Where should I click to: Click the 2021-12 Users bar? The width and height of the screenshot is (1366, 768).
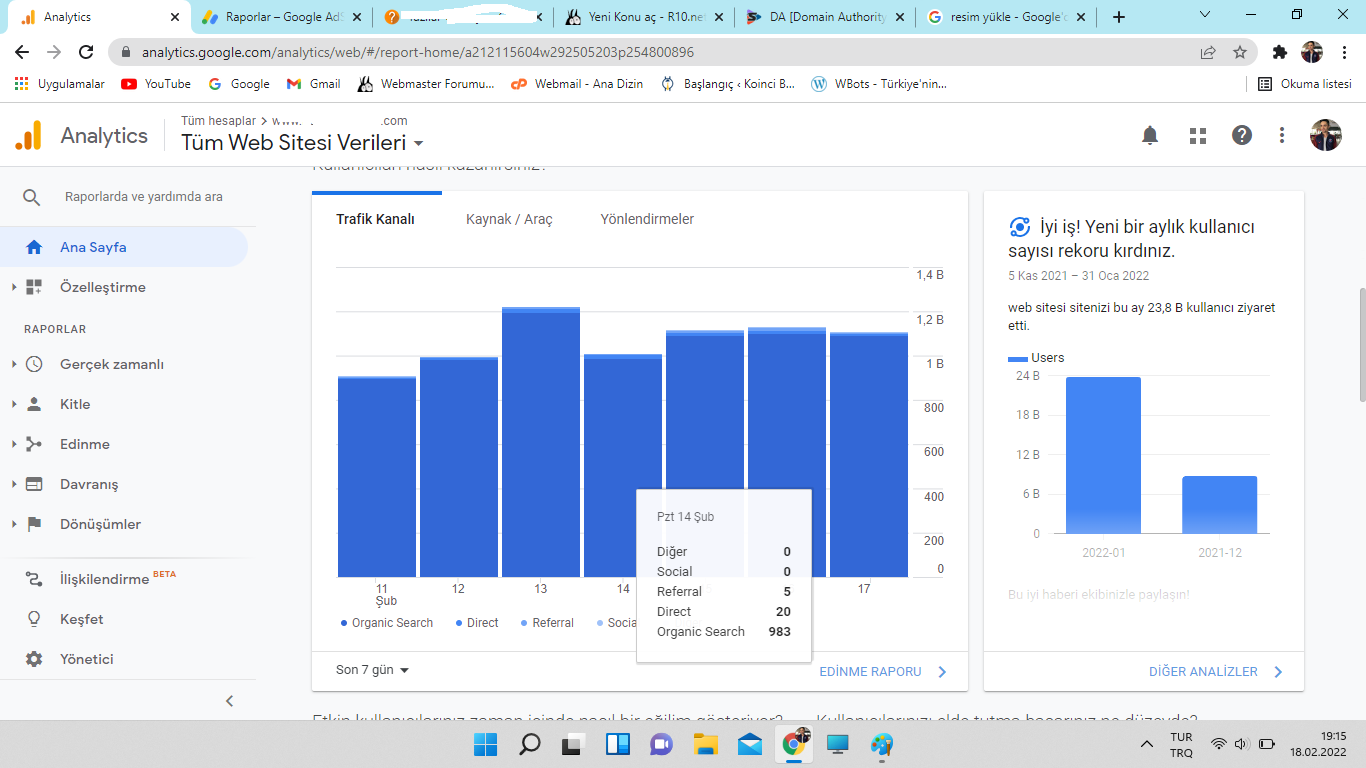(1219, 505)
